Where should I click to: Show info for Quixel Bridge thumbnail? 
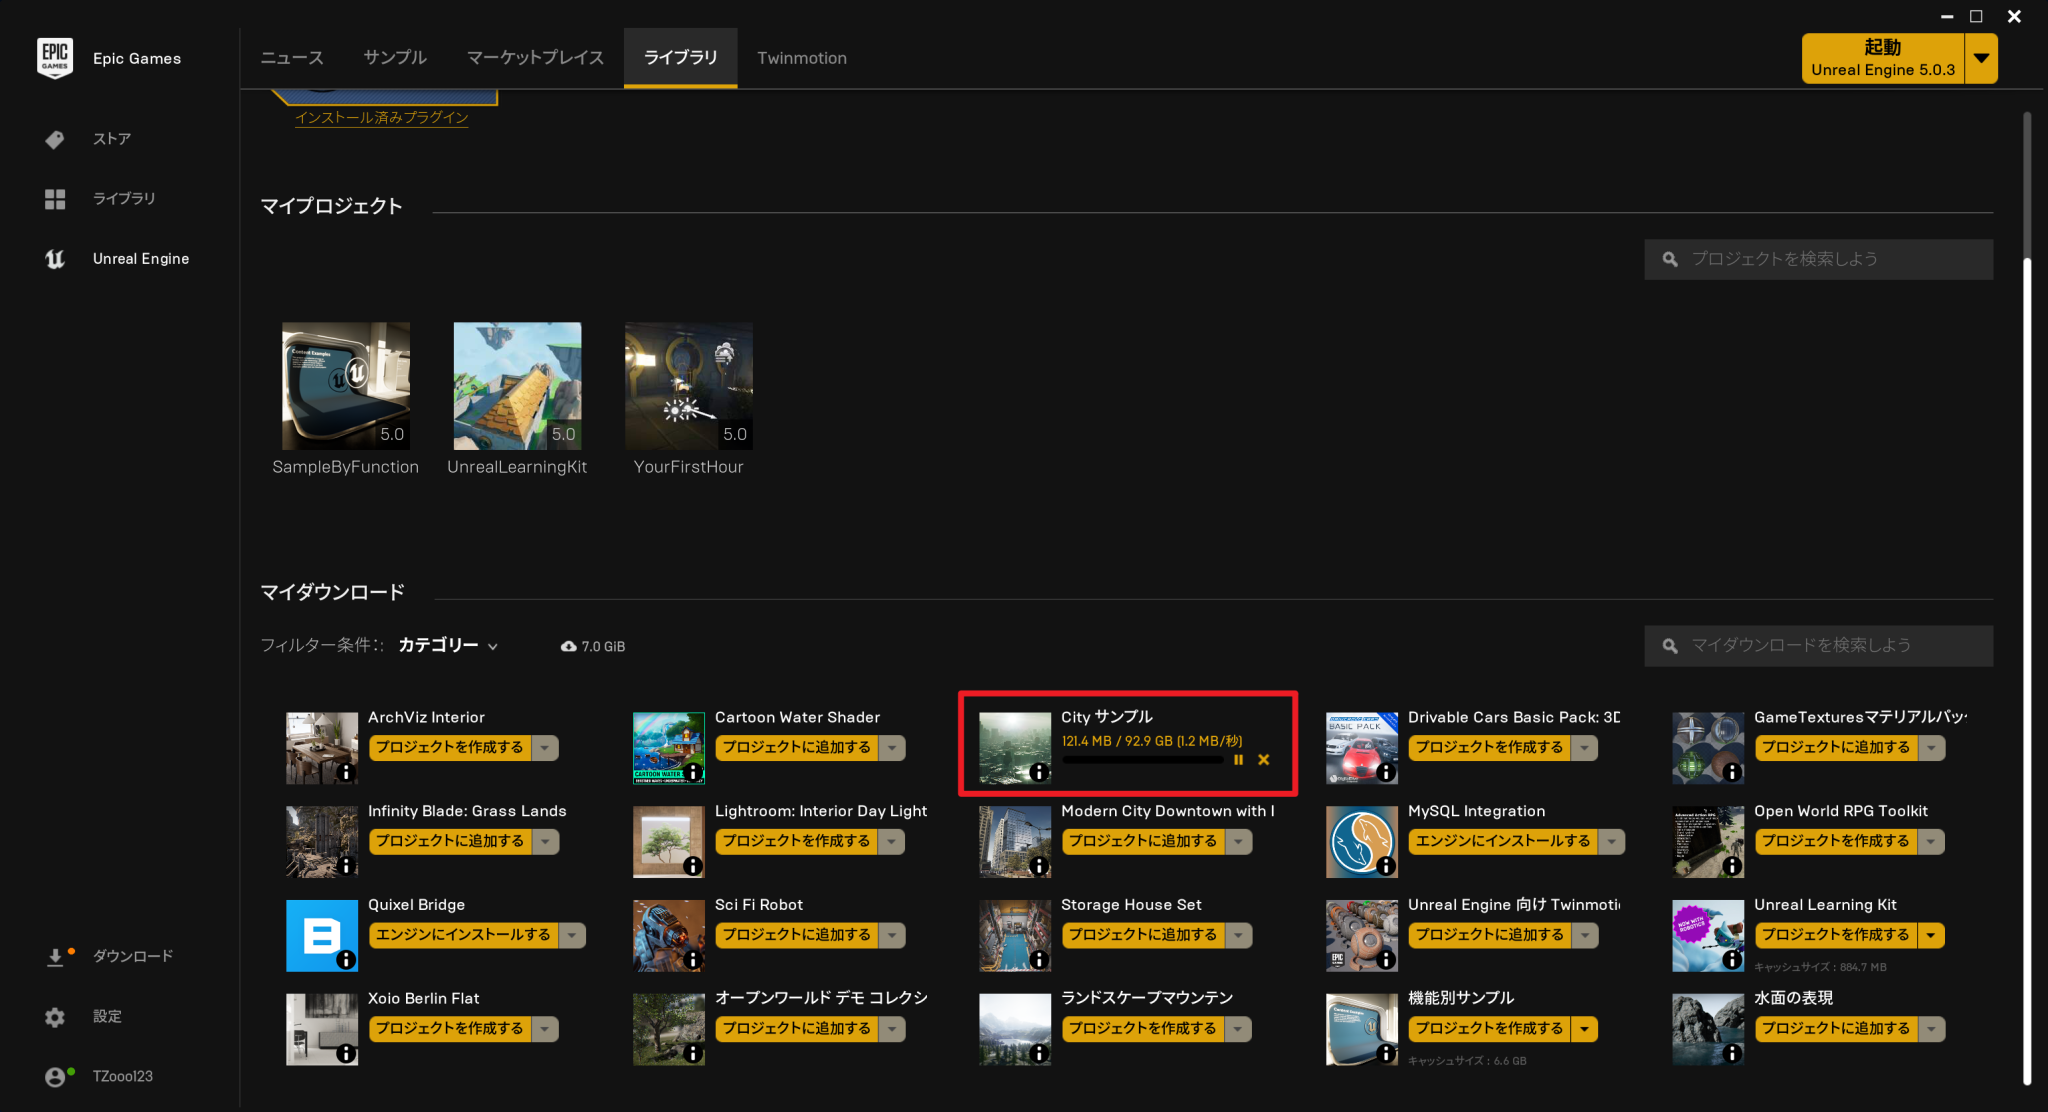[346, 960]
